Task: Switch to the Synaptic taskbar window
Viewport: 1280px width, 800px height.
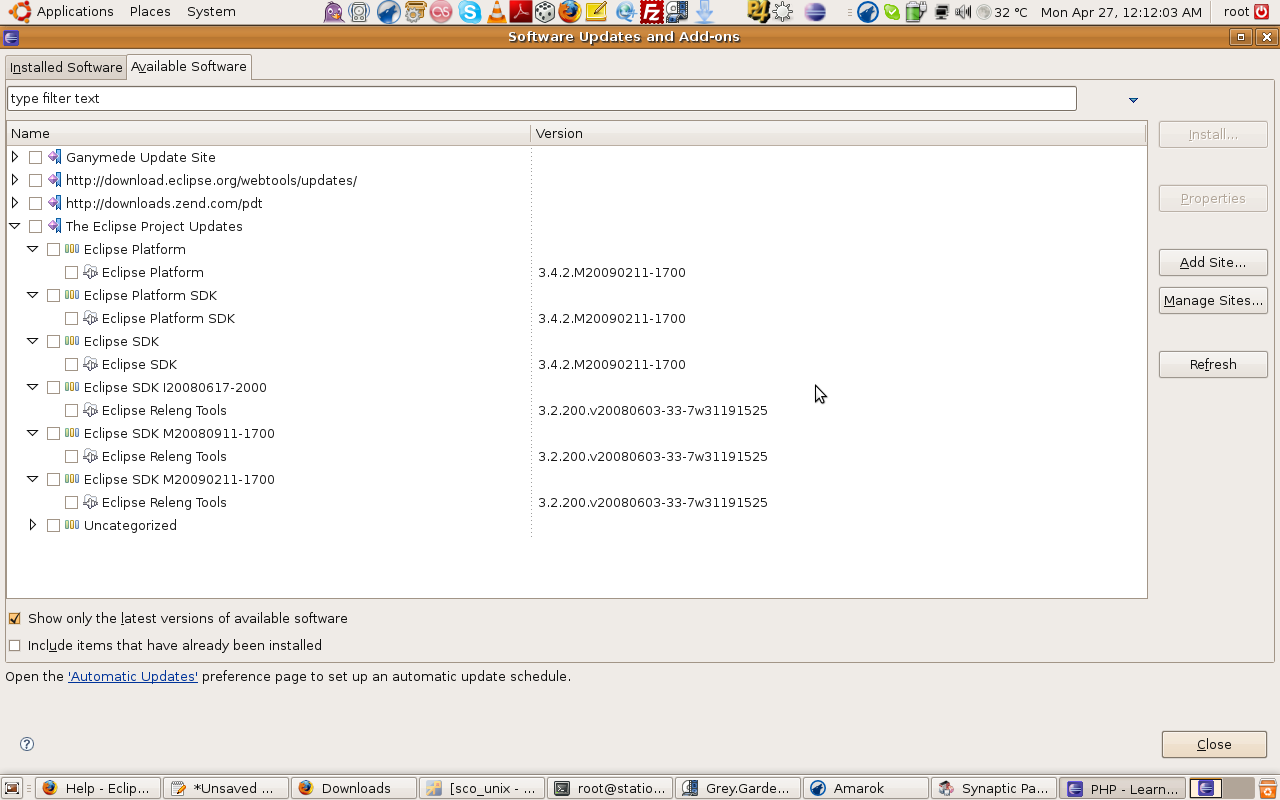Action: [993, 788]
